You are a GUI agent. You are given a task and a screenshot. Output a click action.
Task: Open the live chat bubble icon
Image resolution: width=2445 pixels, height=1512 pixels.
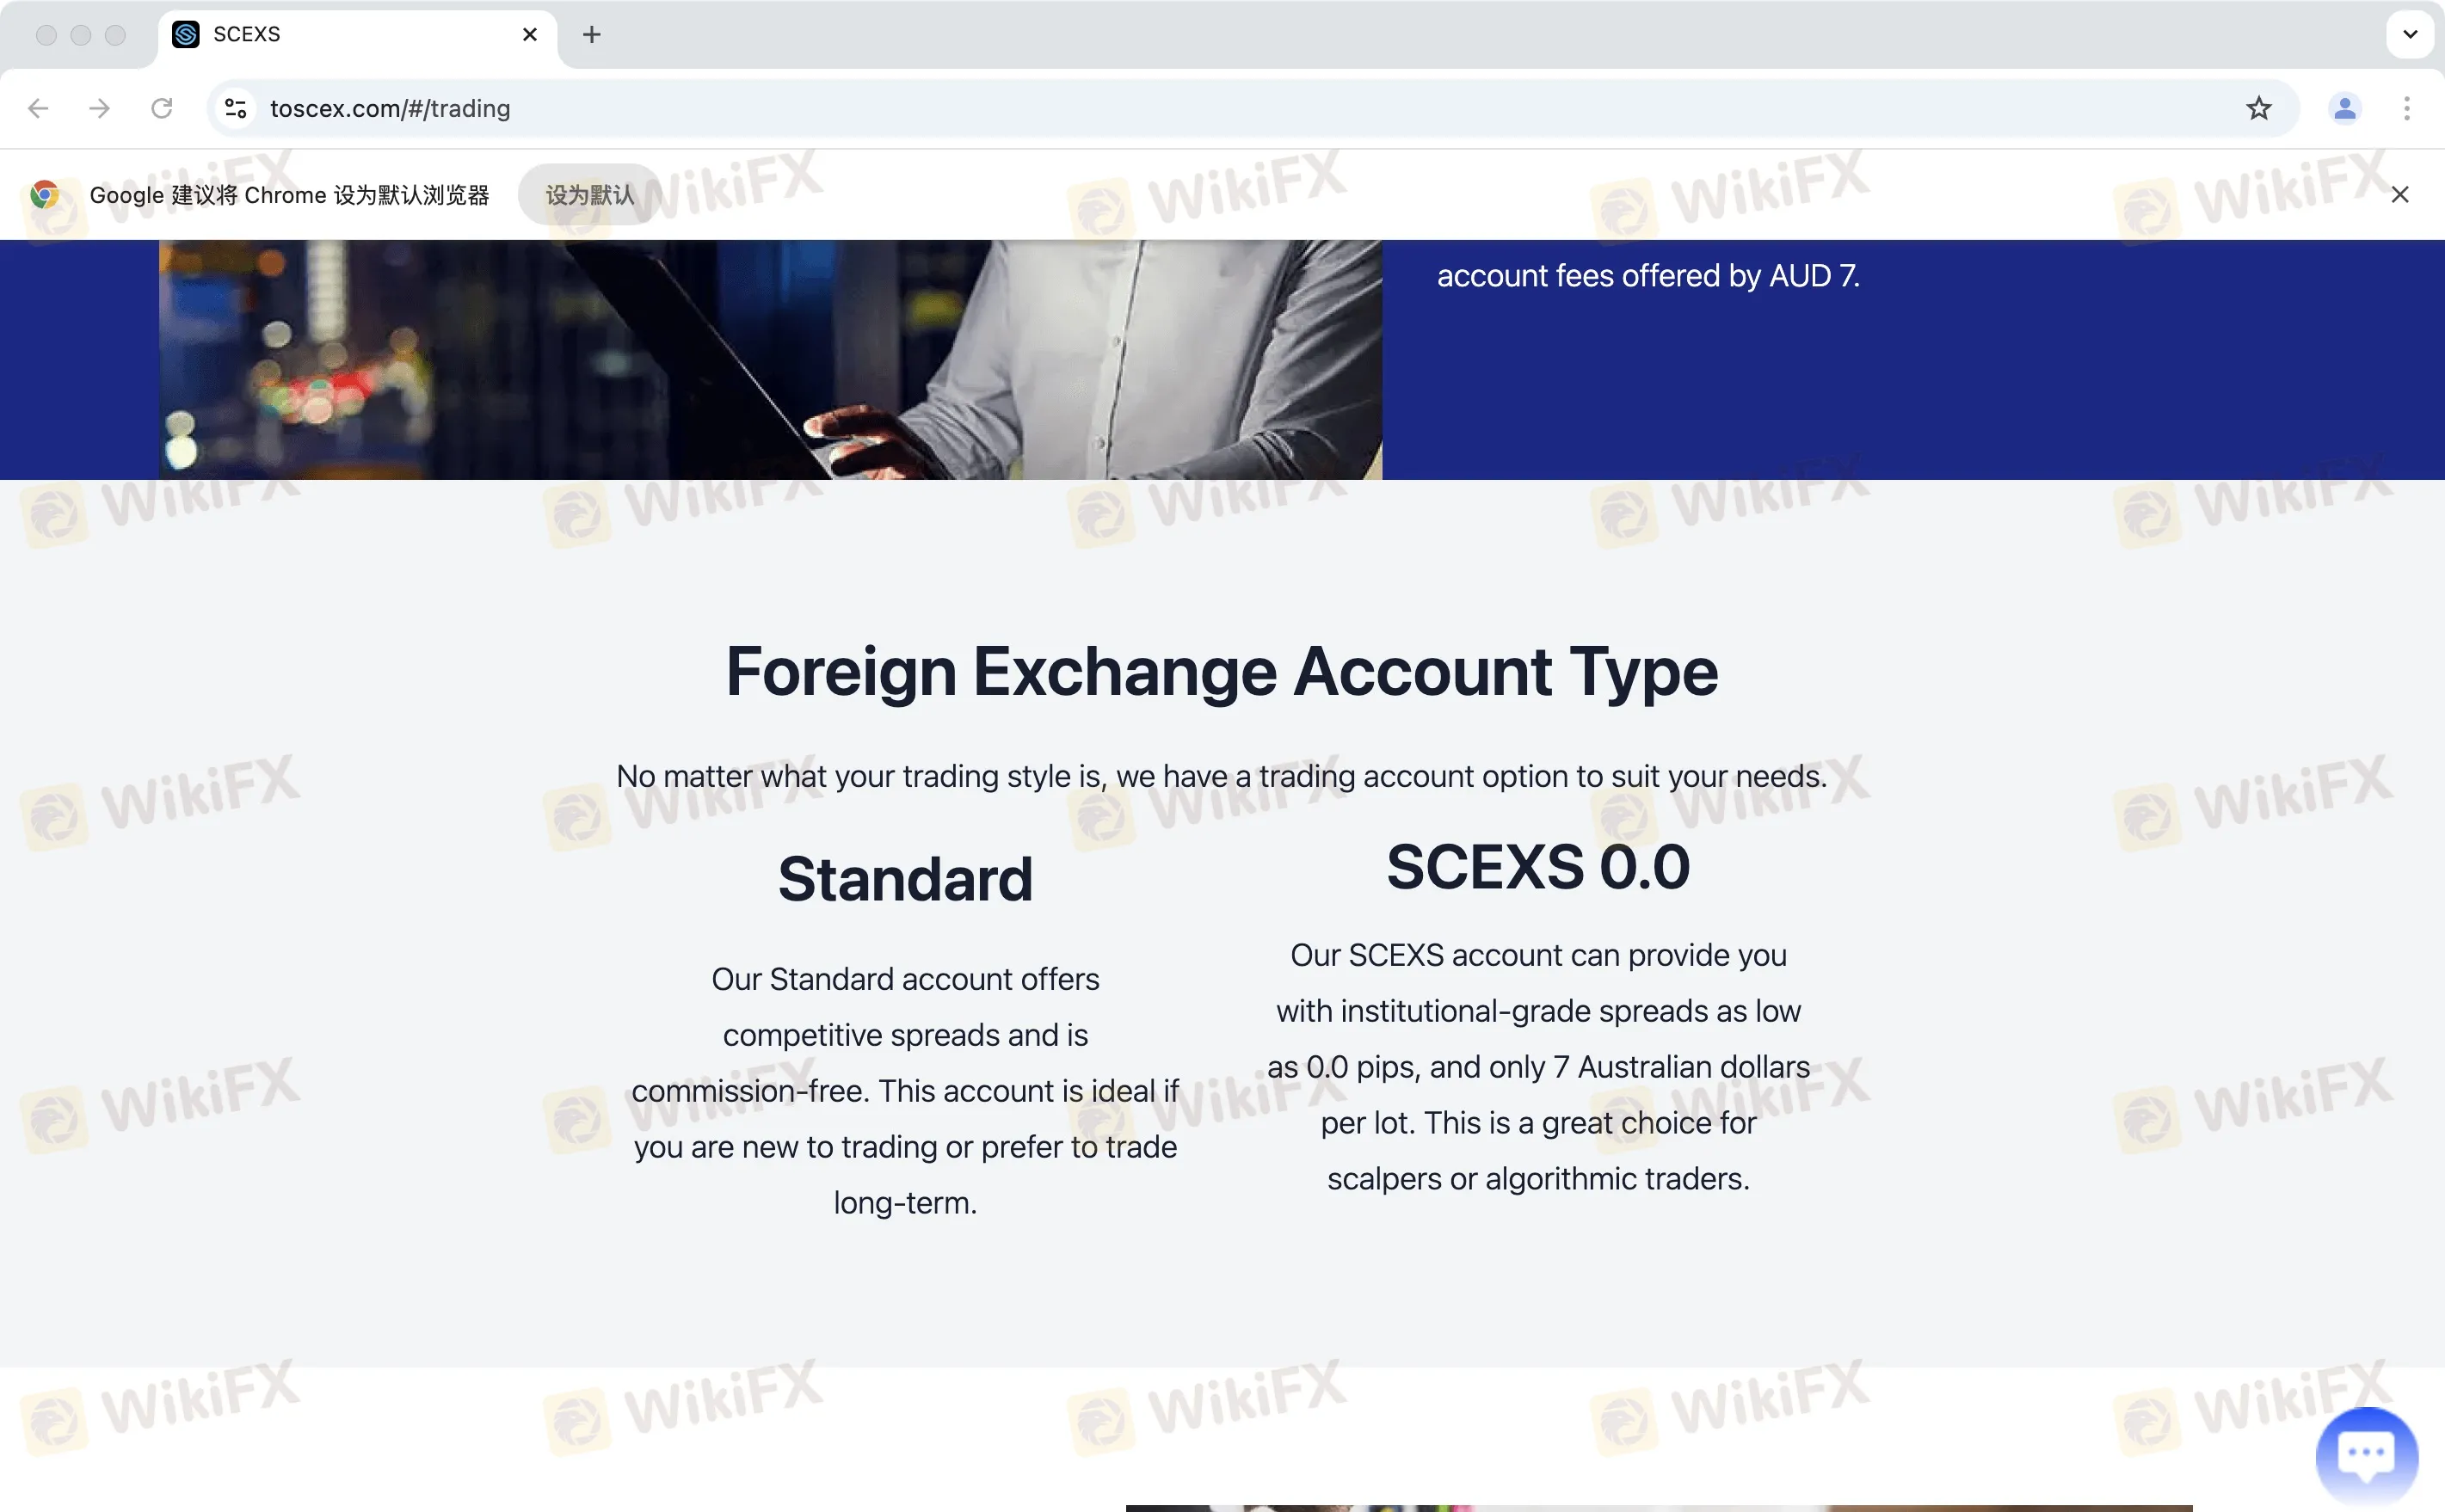(2366, 1455)
